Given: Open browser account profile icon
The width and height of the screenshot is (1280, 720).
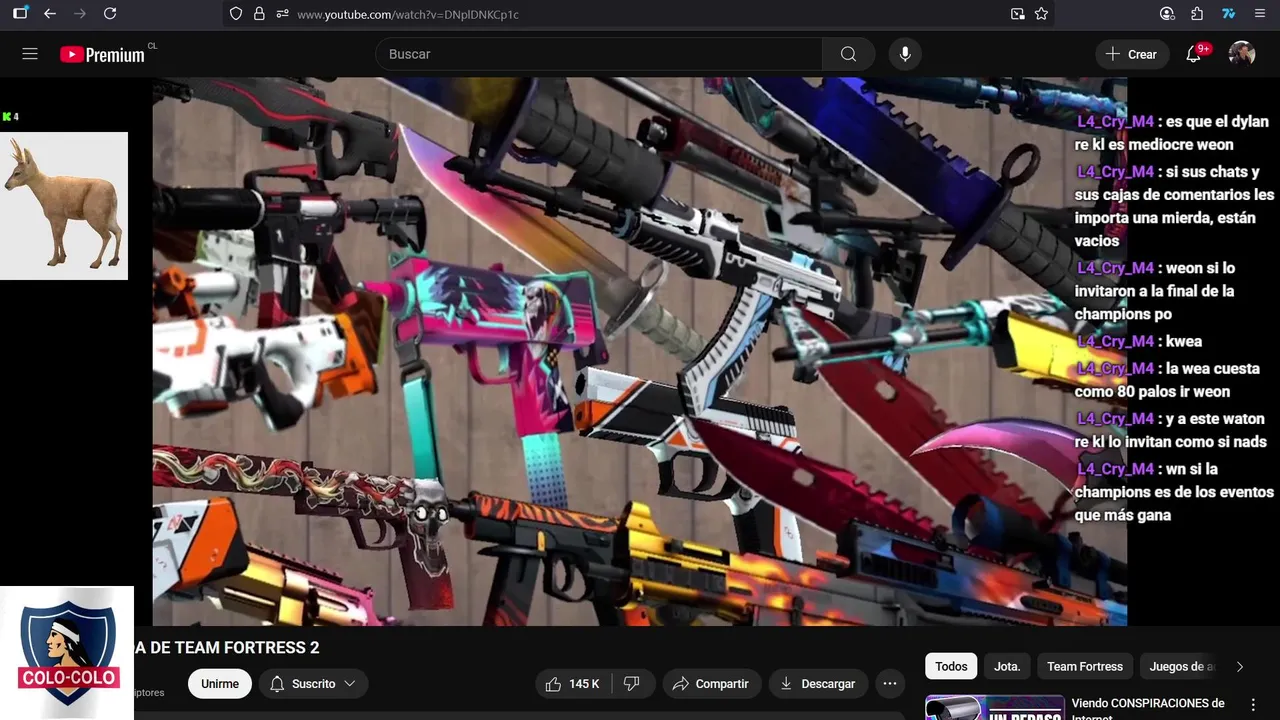Looking at the screenshot, I should coord(1167,14).
